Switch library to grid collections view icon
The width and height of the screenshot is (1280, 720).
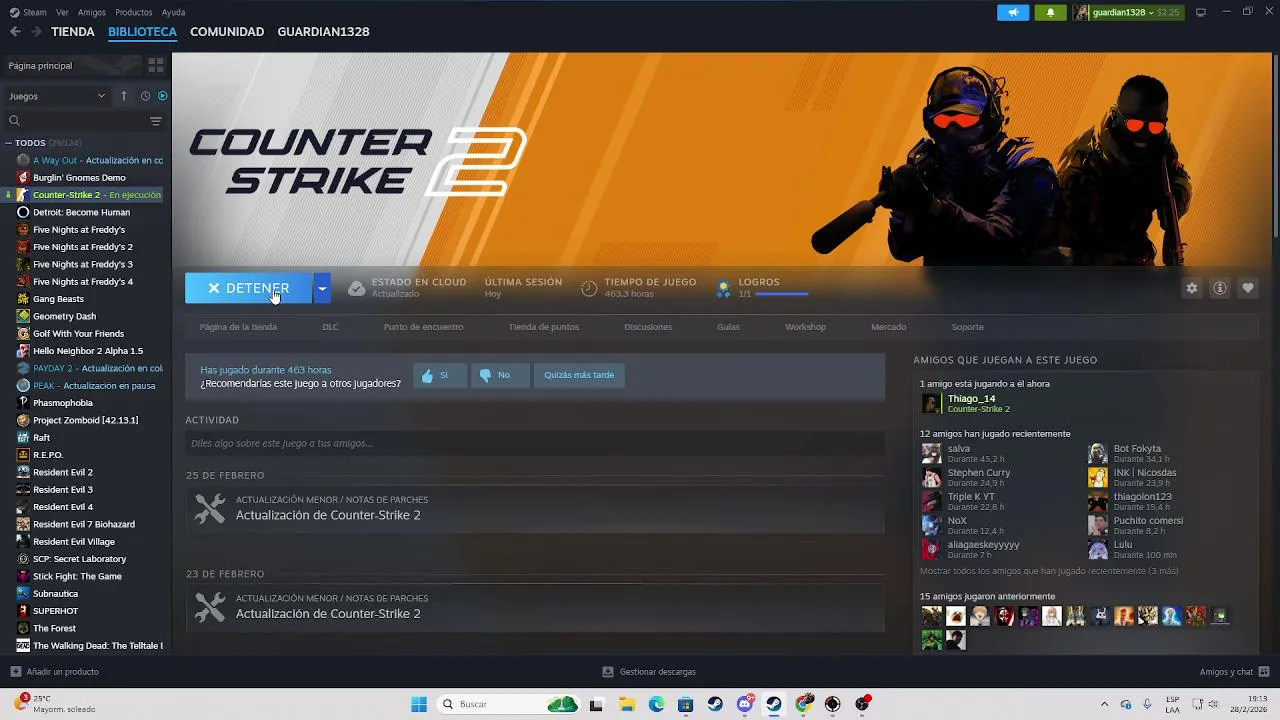[x=156, y=65]
